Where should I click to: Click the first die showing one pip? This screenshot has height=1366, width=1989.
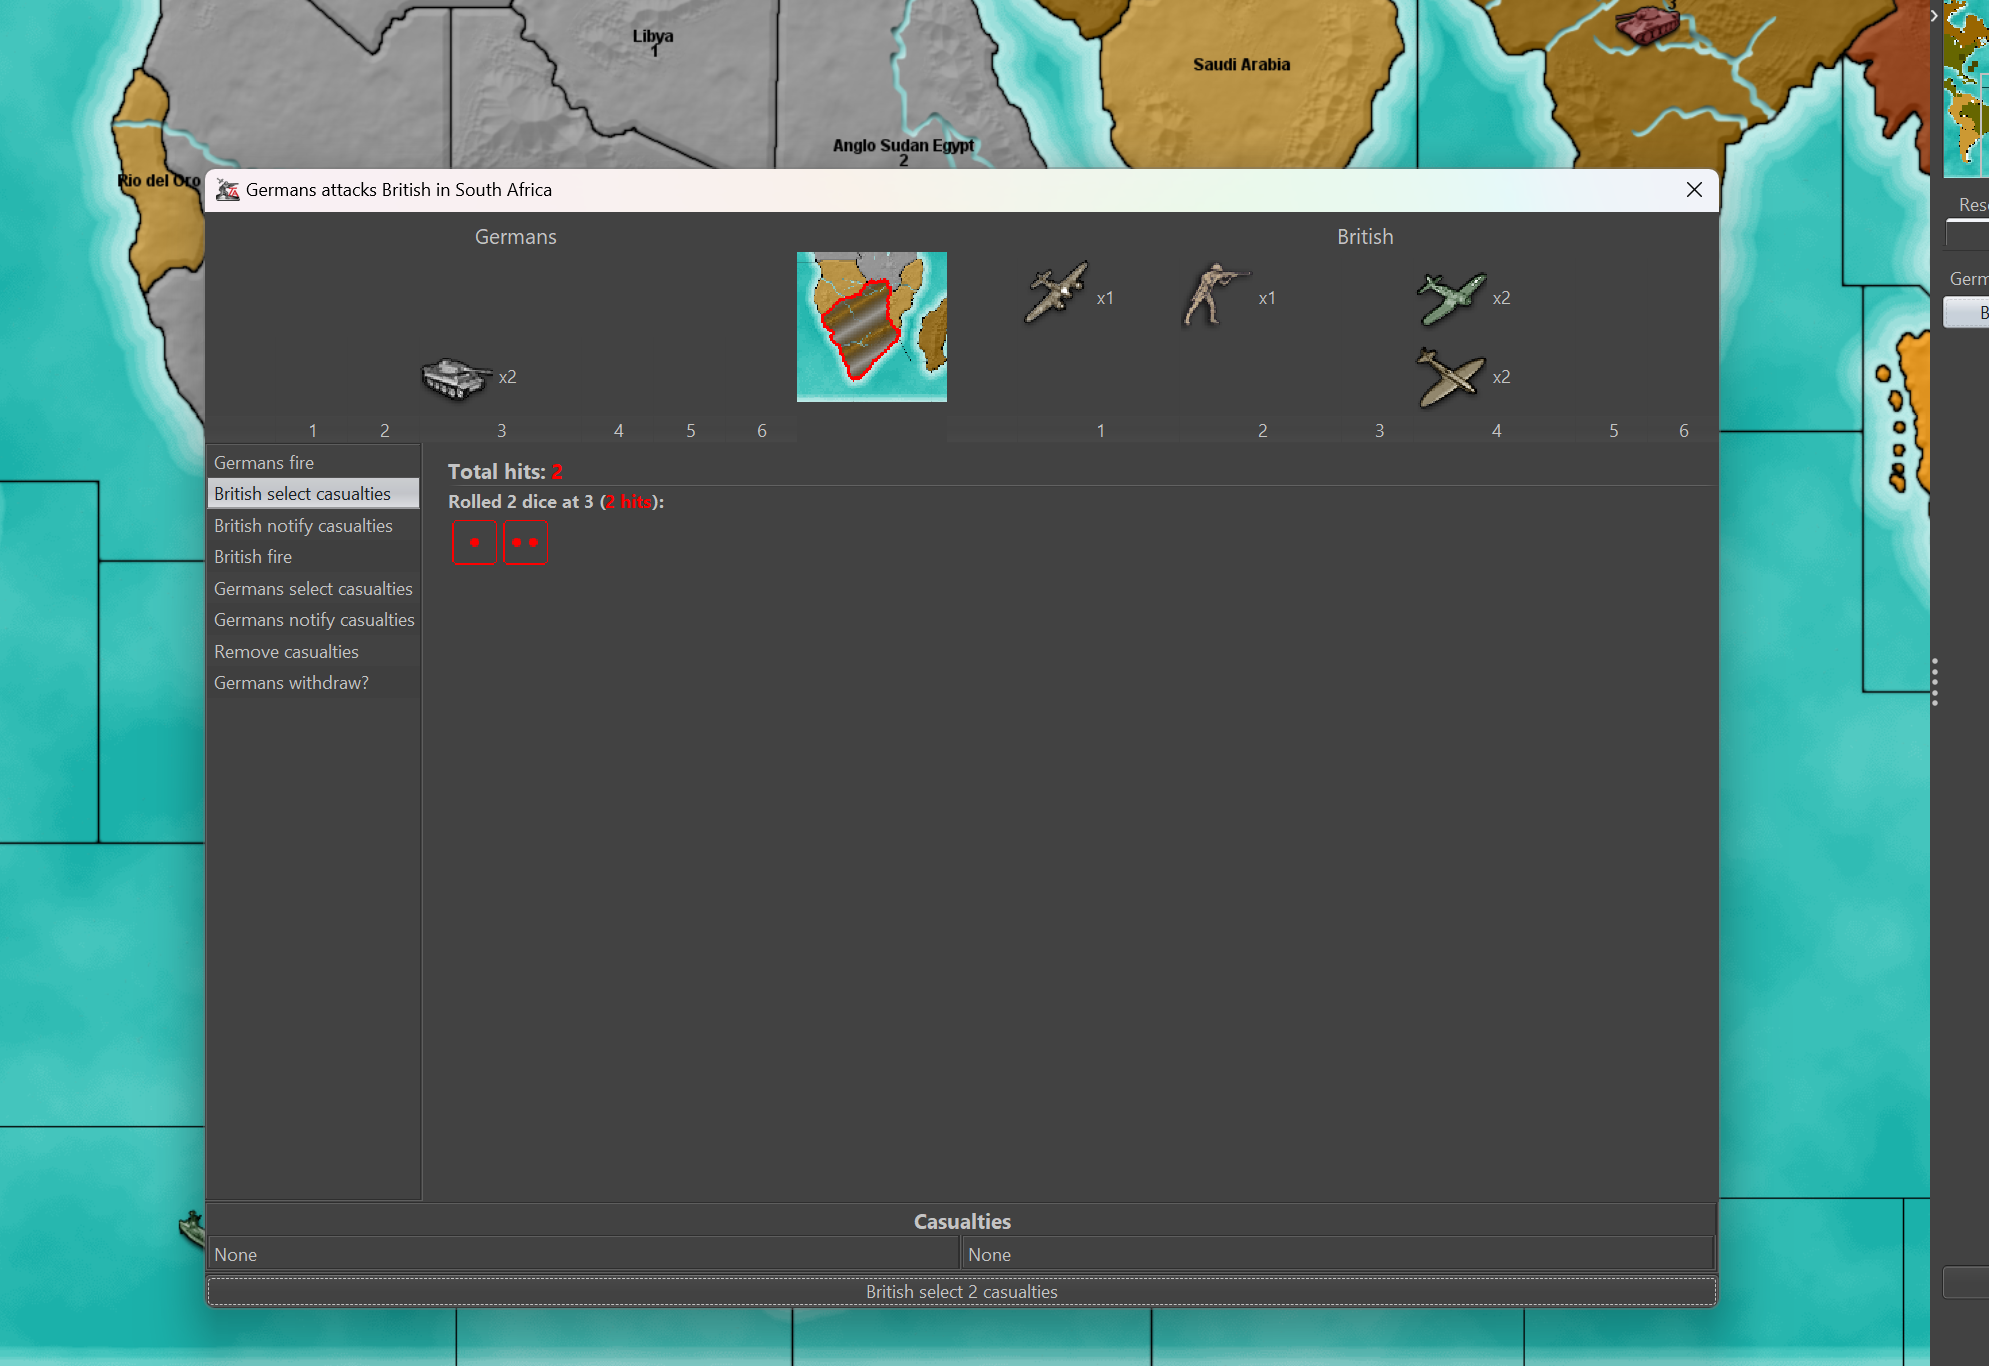(x=474, y=542)
